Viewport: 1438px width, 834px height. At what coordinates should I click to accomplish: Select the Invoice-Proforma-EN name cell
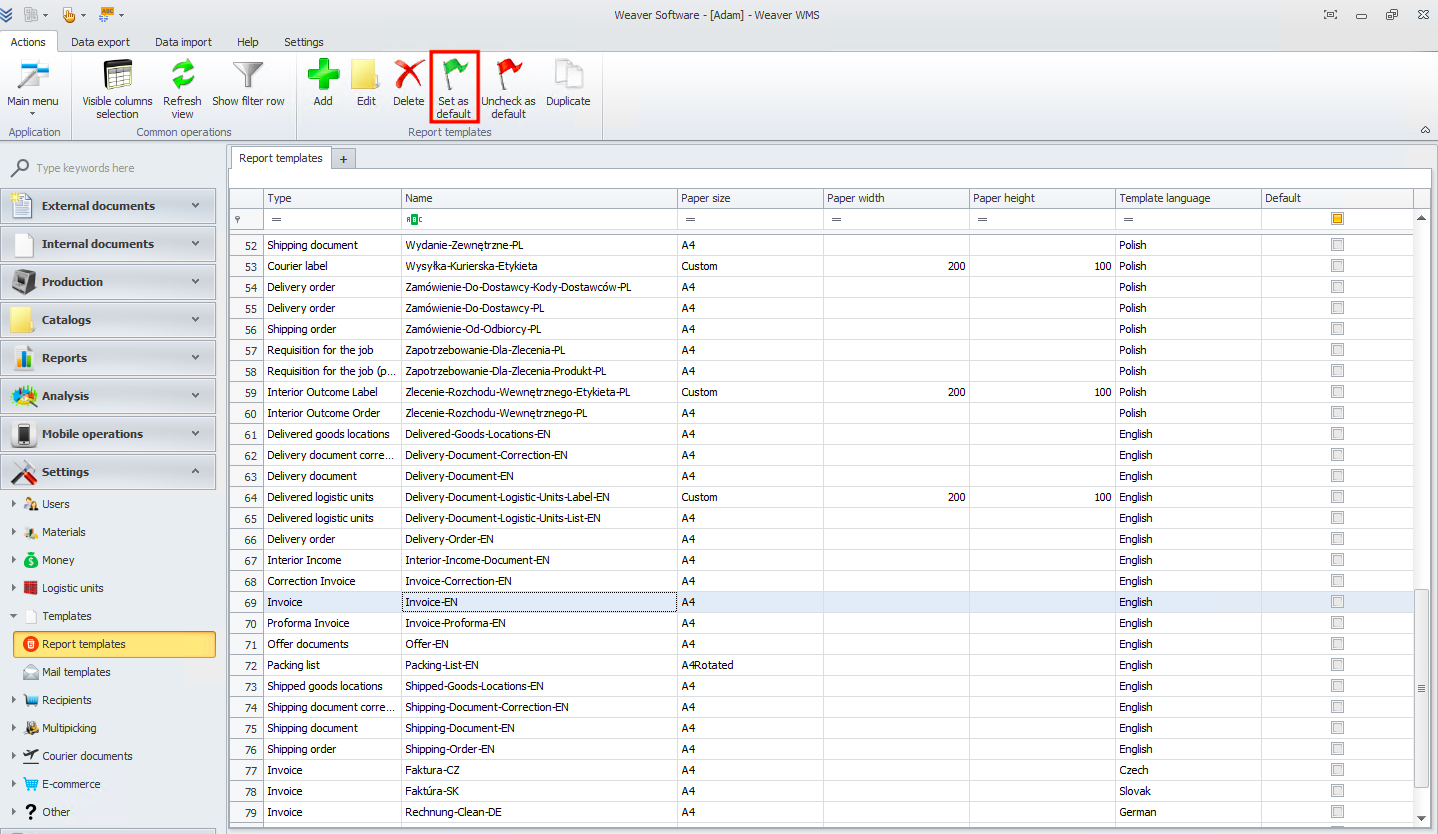tap(540, 623)
